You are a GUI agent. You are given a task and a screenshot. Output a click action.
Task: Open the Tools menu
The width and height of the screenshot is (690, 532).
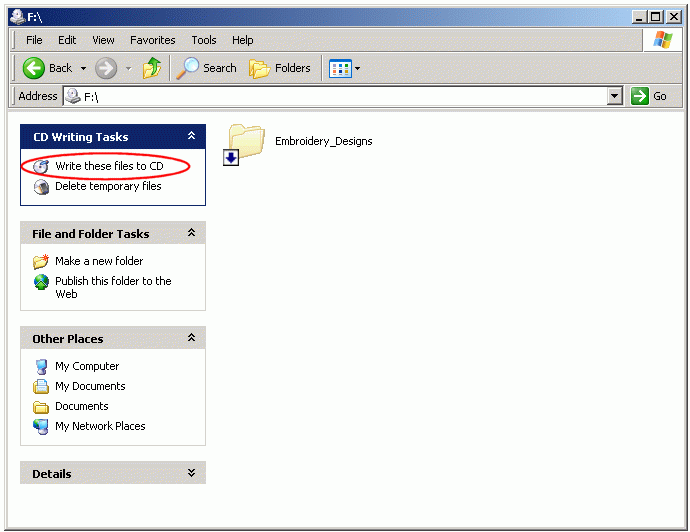click(x=204, y=40)
